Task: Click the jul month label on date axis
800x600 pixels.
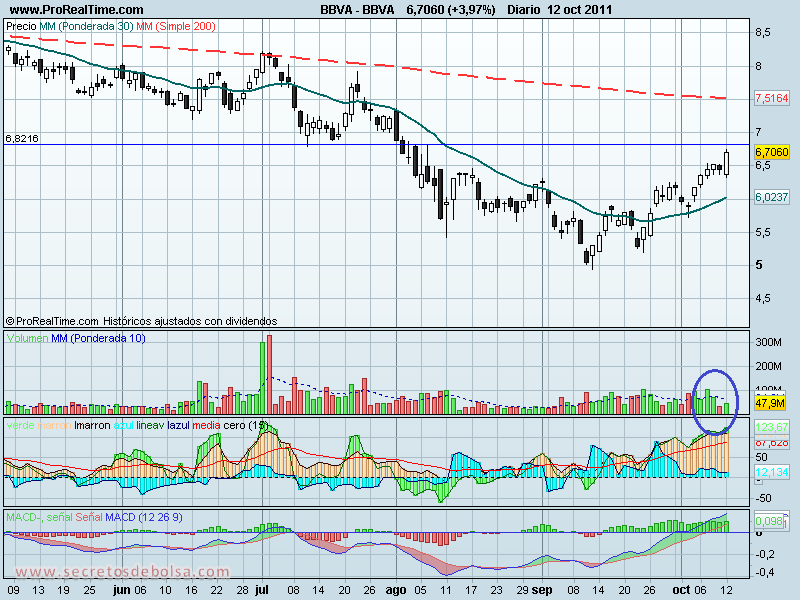Action: pyautogui.click(x=261, y=590)
